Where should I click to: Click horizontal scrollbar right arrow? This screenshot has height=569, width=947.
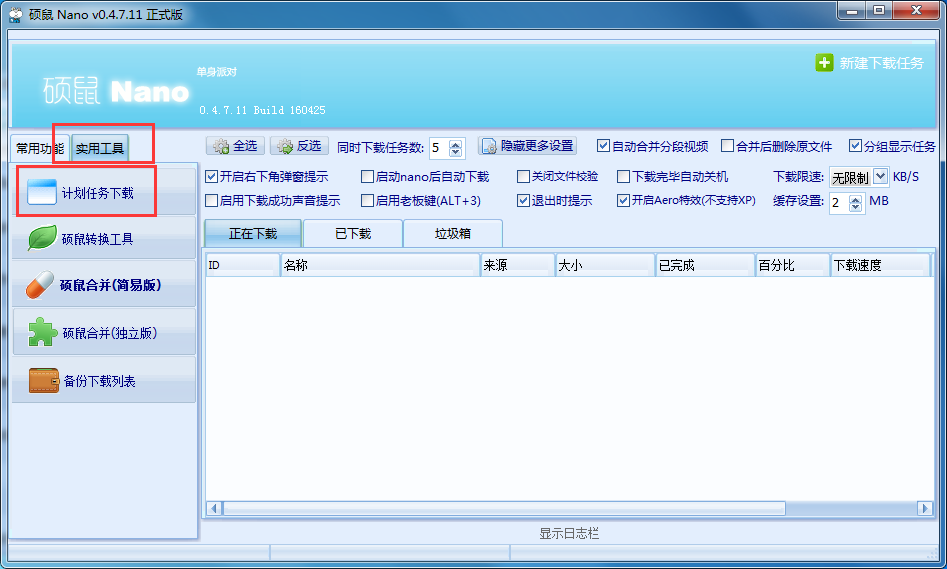[925, 509]
